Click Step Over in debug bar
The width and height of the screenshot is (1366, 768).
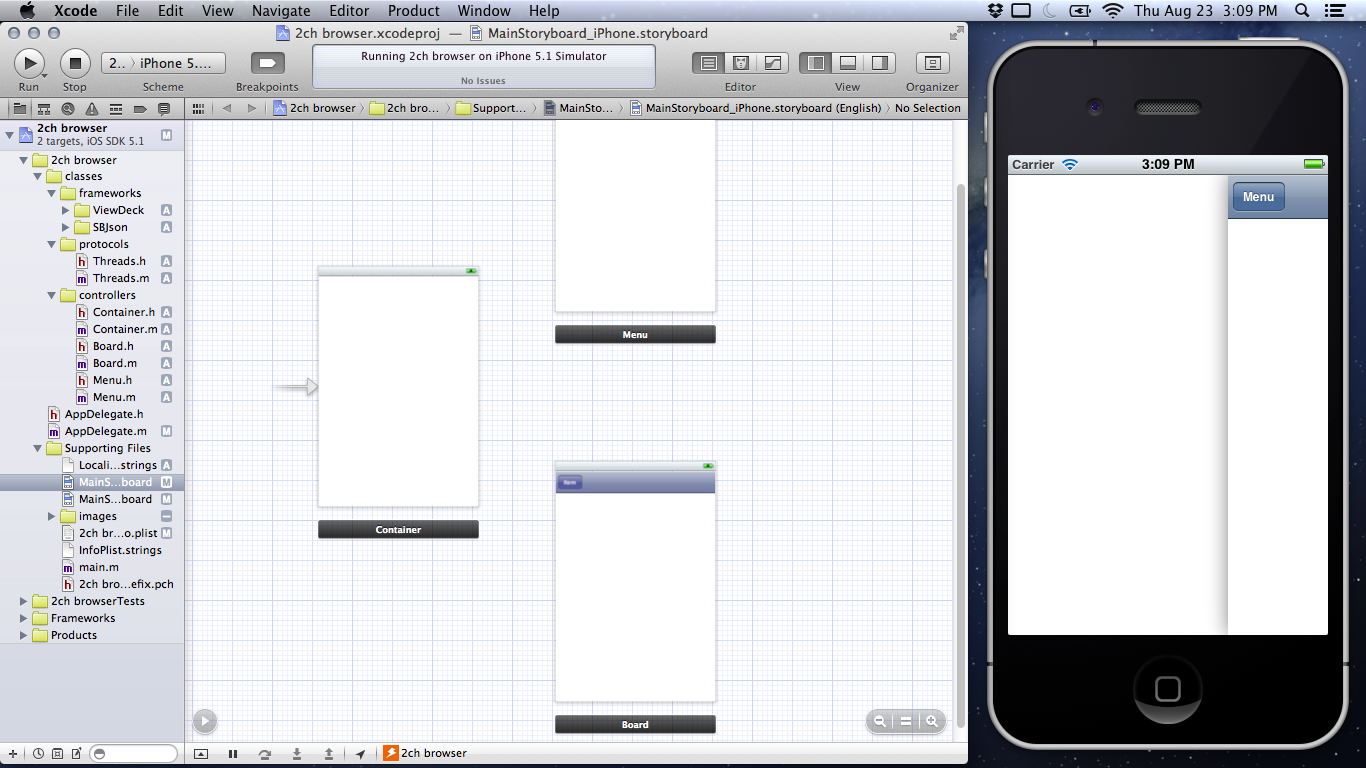click(x=265, y=754)
